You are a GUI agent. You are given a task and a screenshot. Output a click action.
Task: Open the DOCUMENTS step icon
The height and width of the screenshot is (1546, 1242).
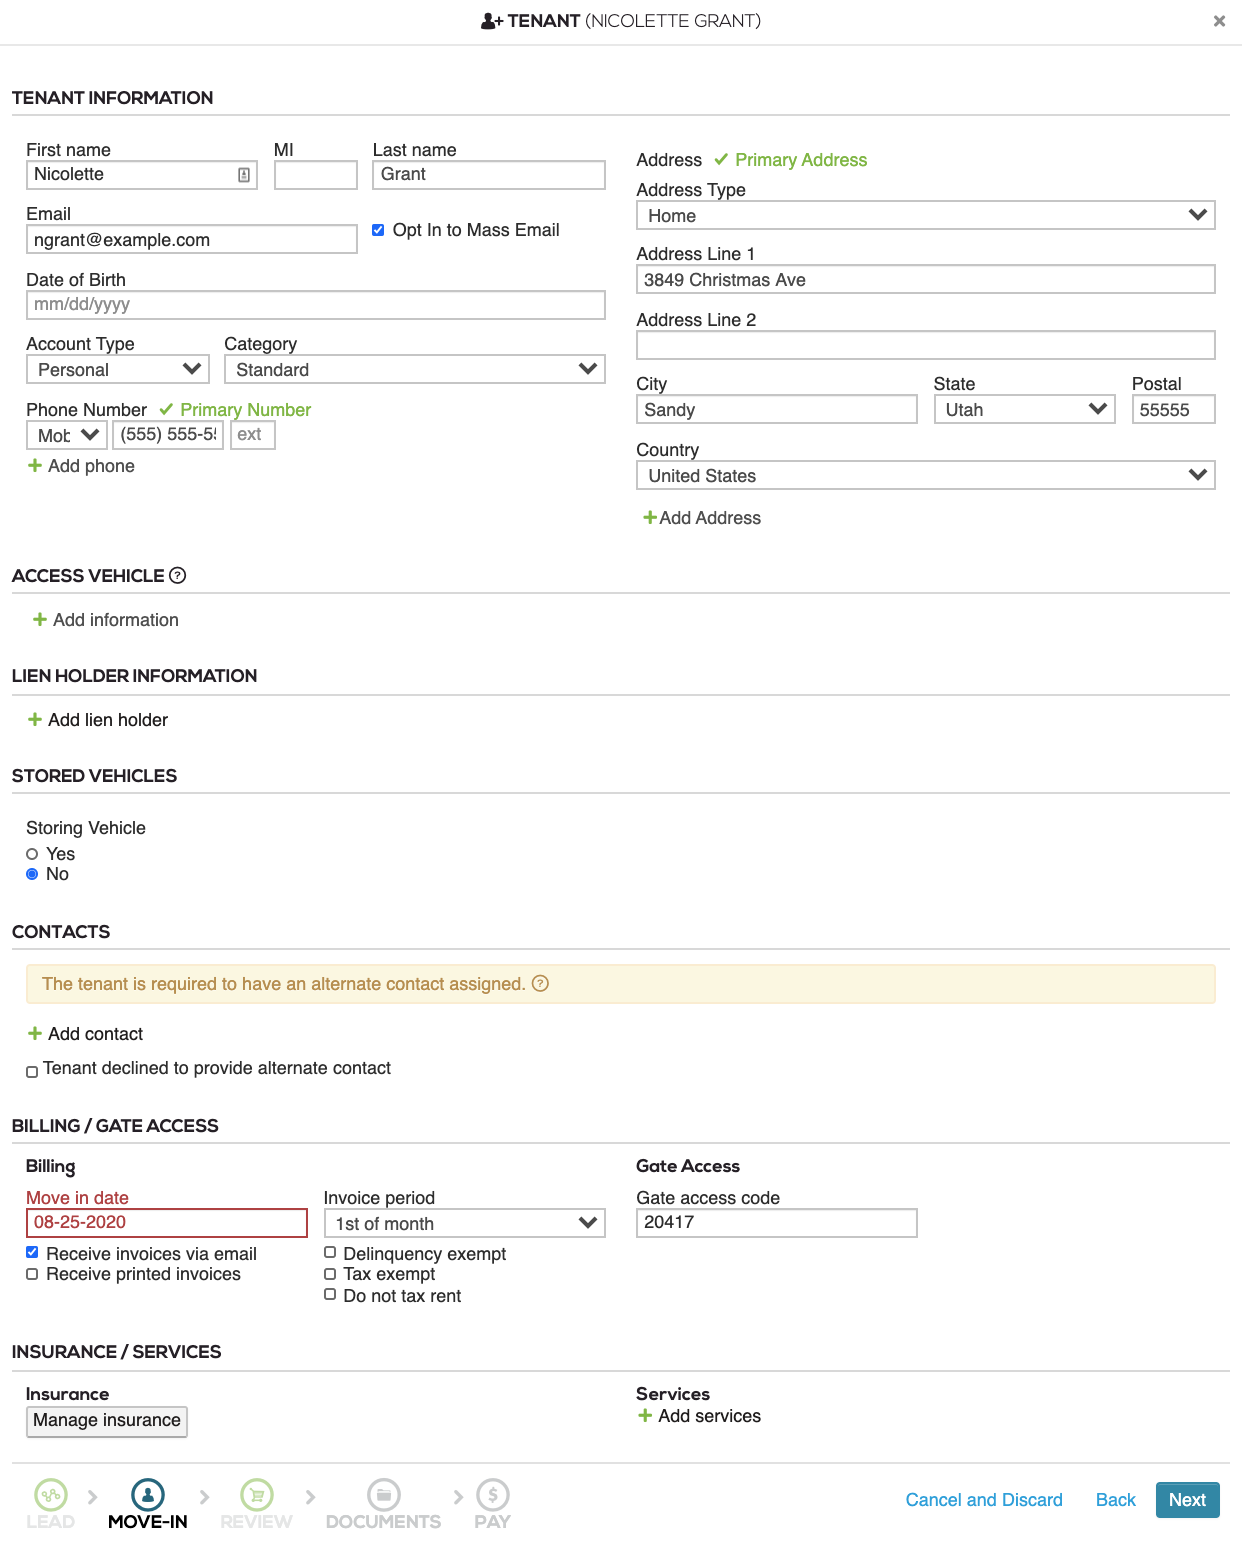tap(384, 1495)
